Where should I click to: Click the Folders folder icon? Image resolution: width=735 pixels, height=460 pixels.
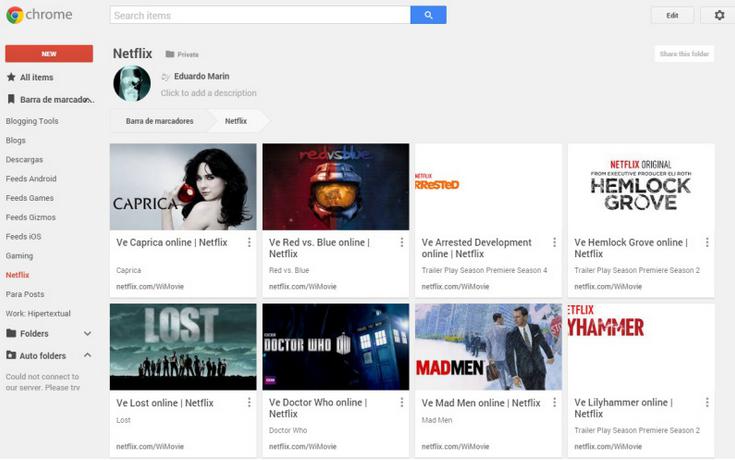point(11,333)
